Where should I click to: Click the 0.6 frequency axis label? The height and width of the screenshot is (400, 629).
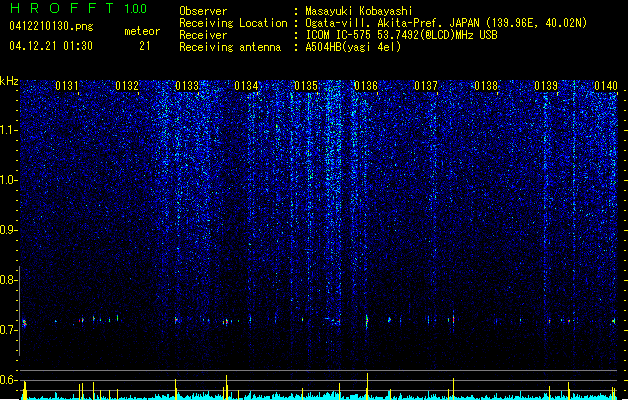click(x=9, y=380)
